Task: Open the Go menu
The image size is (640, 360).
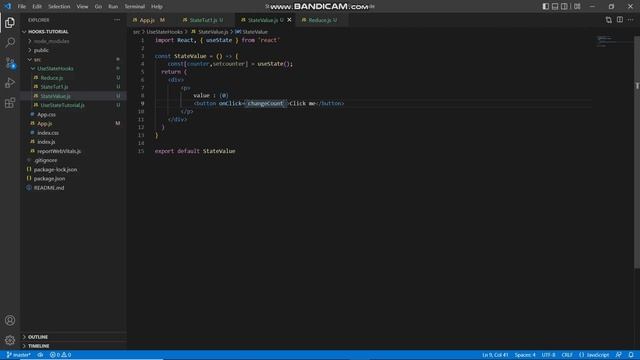Action: point(98,7)
